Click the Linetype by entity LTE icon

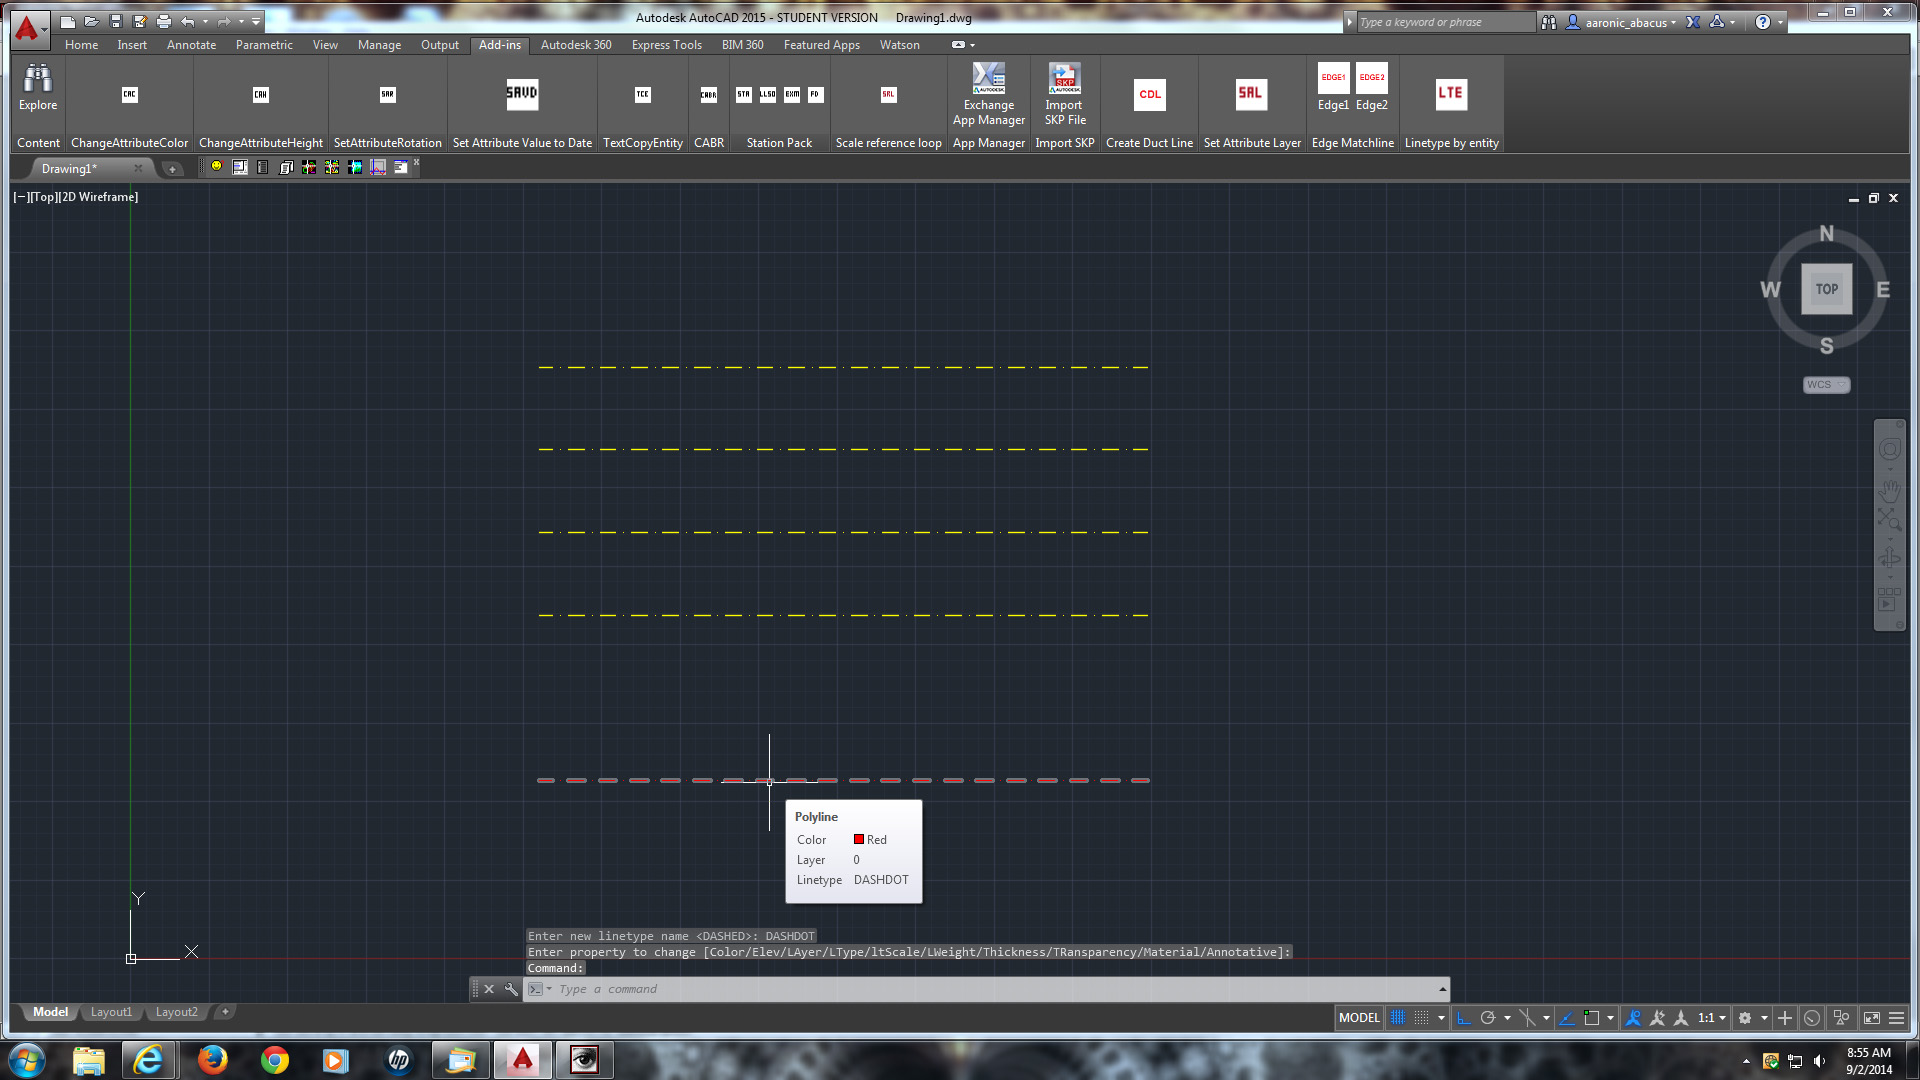(x=1450, y=94)
